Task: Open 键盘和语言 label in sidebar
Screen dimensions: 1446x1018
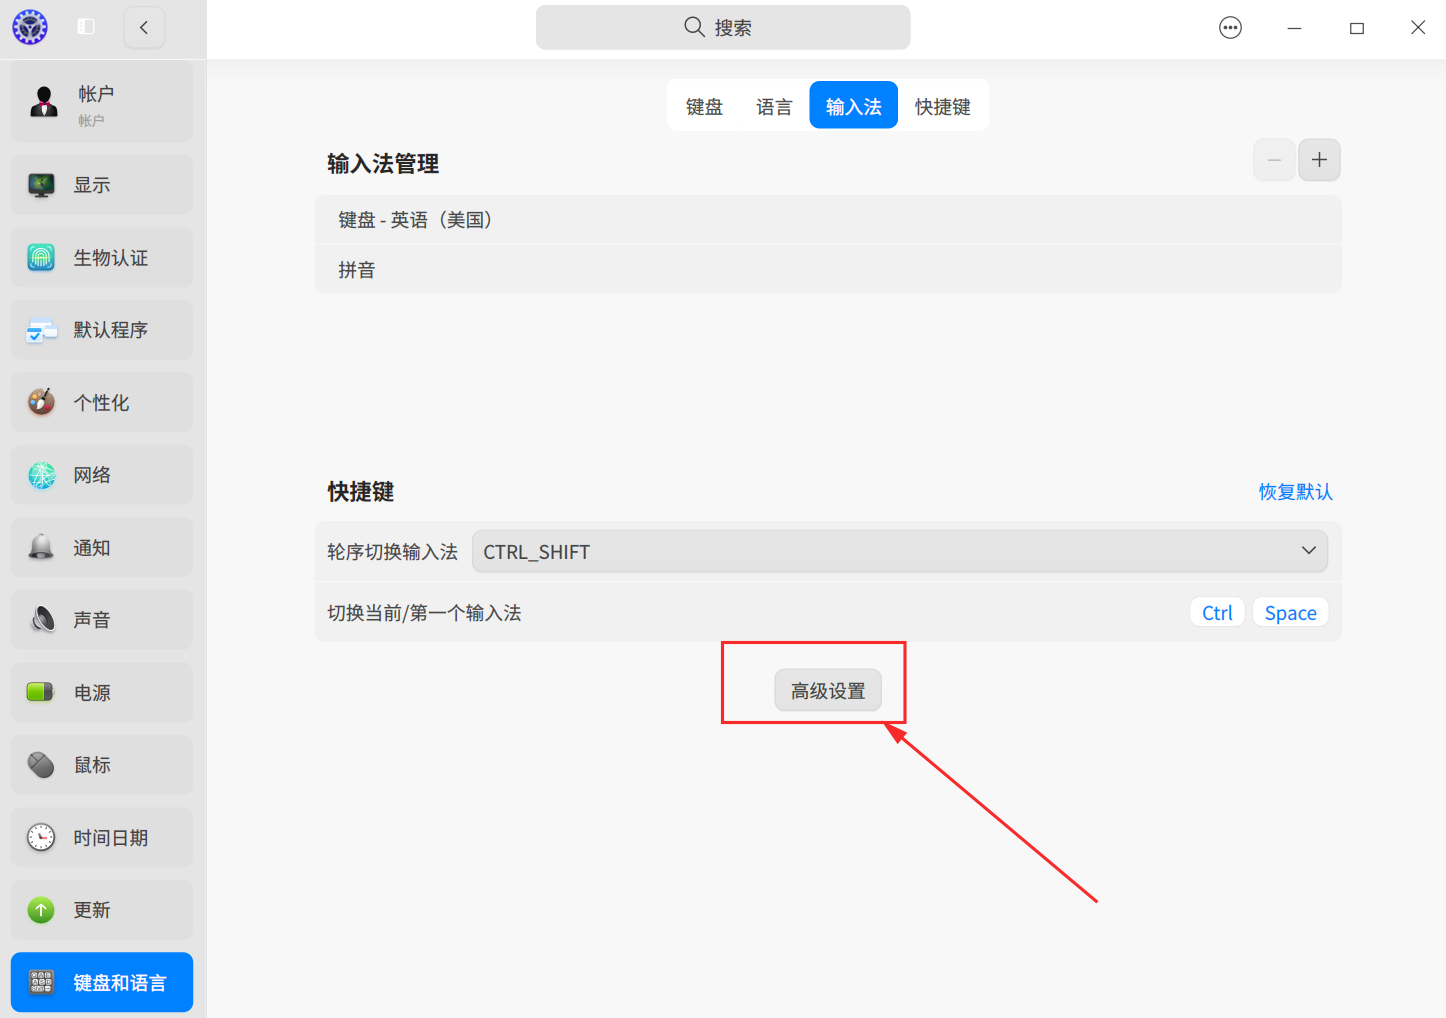Action: click(120, 983)
